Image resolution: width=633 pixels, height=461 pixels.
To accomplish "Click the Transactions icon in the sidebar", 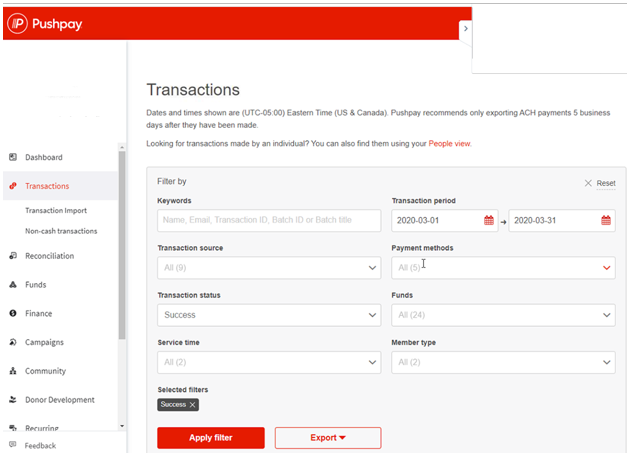I will [x=13, y=186].
